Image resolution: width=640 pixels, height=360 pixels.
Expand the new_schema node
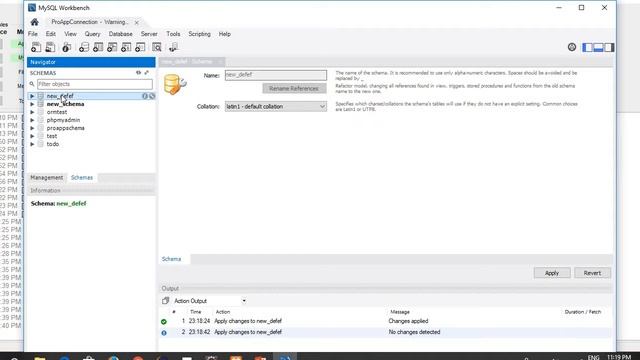pyautogui.click(x=32, y=104)
